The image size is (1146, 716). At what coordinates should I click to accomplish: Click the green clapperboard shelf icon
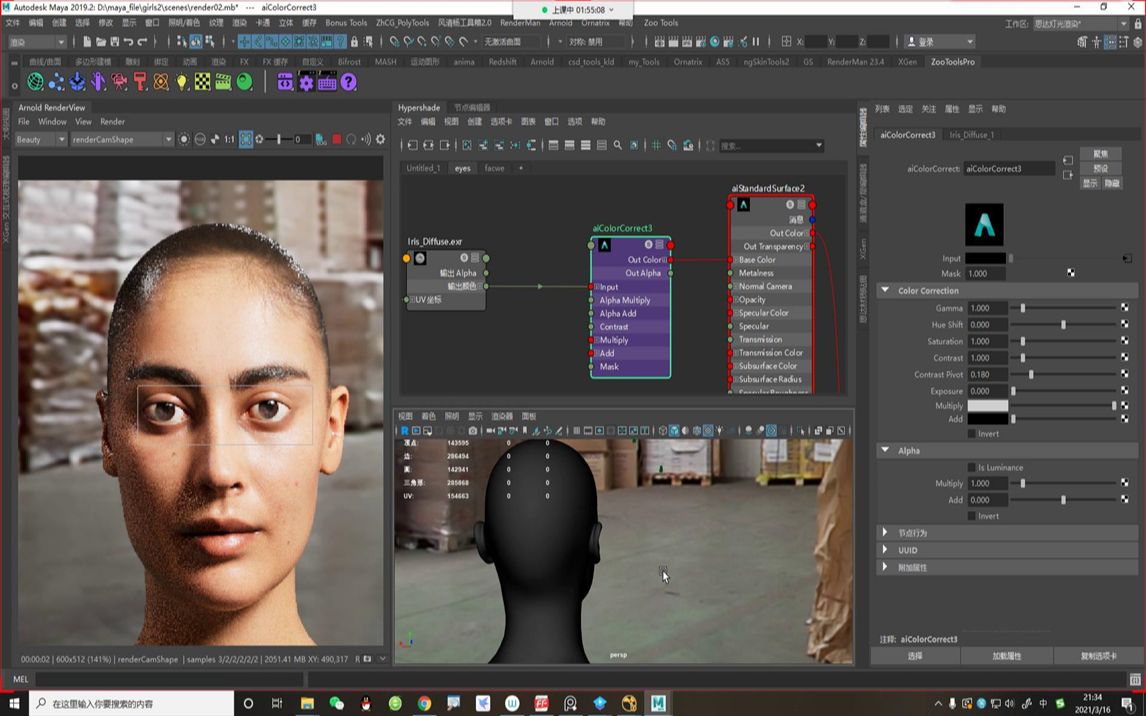pos(223,82)
